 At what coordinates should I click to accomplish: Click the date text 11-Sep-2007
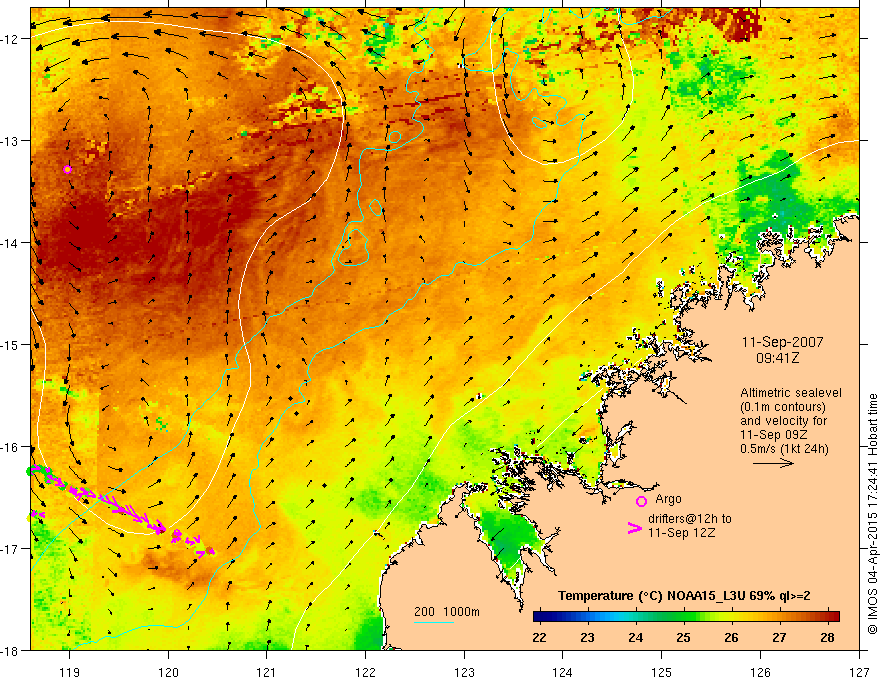click(x=782, y=342)
